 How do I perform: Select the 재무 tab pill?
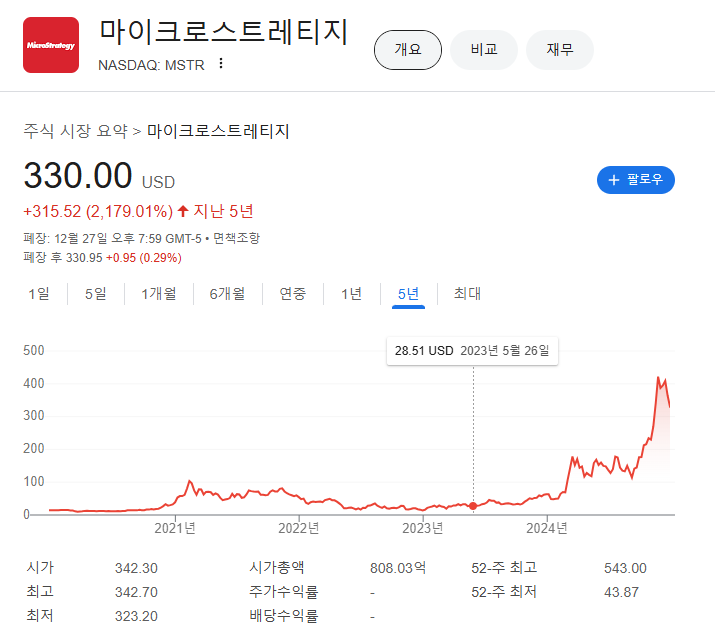pyautogui.click(x=560, y=50)
